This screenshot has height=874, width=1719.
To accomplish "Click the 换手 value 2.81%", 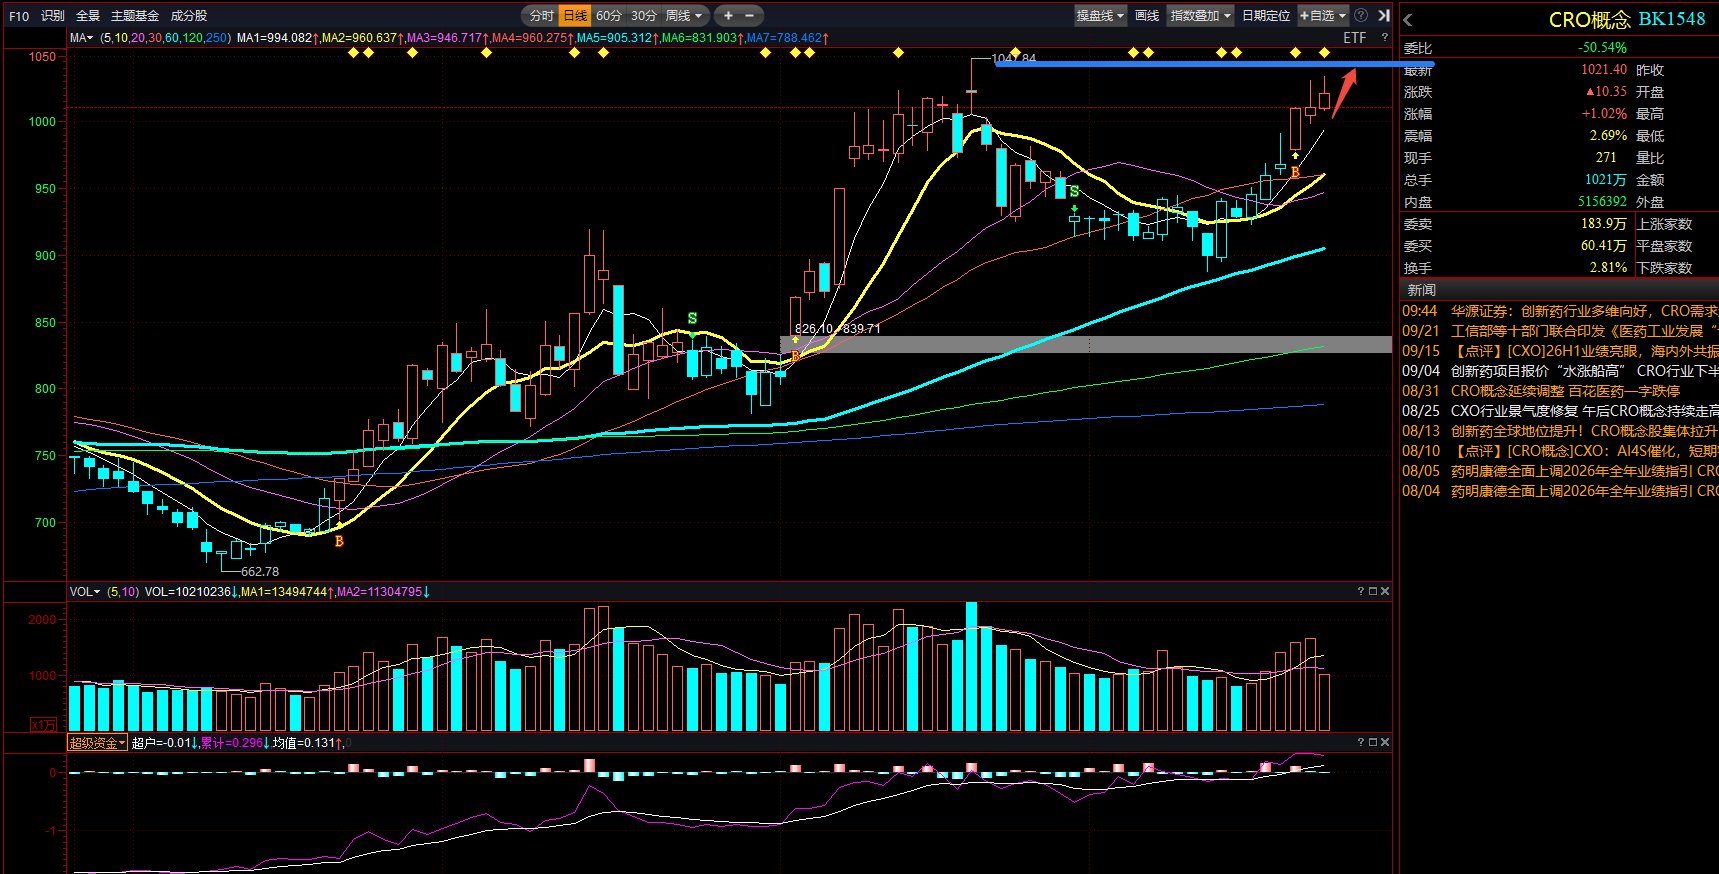I will click(x=1608, y=268).
